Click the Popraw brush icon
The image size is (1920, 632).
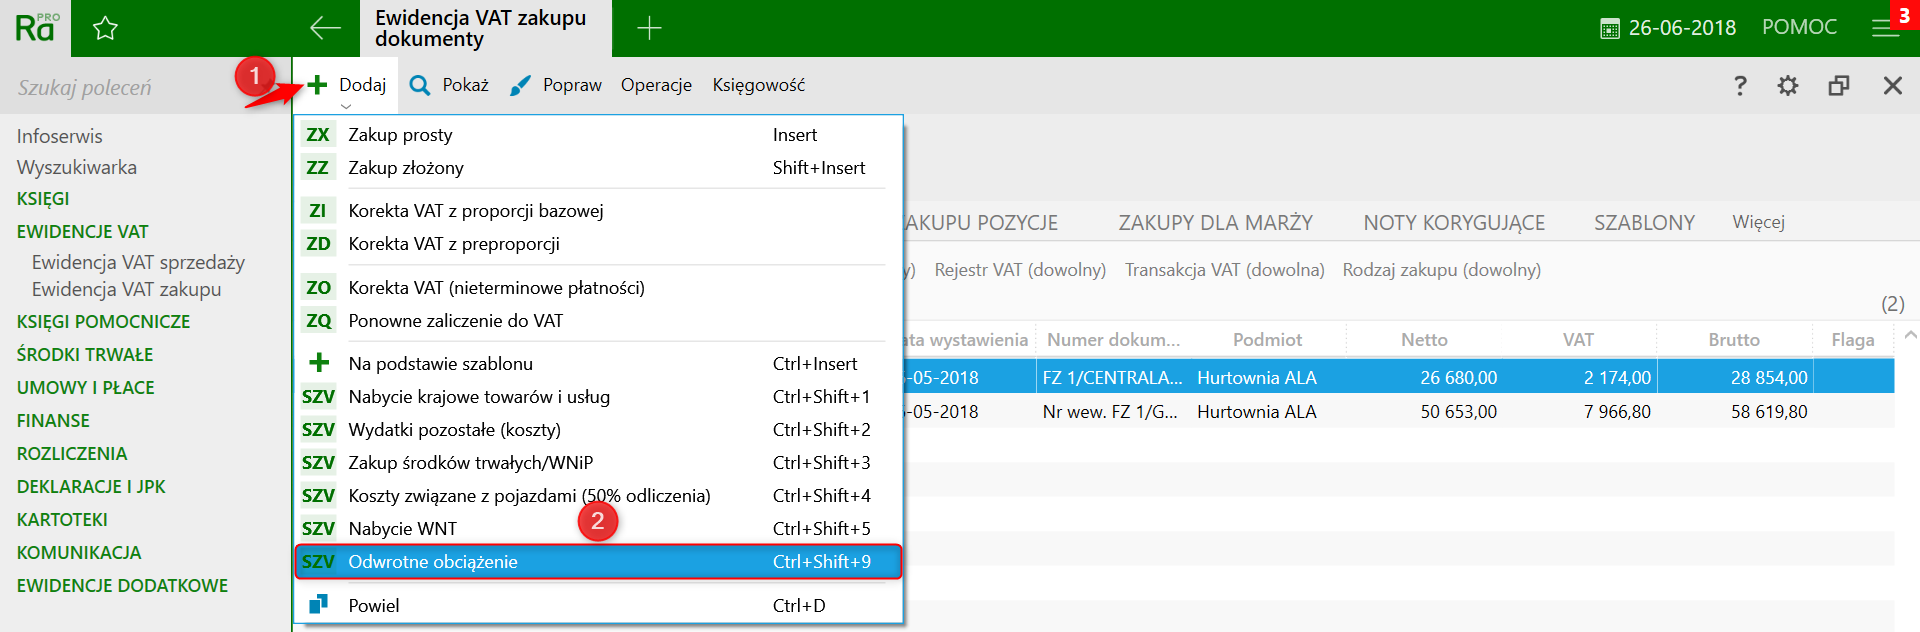coord(520,86)
